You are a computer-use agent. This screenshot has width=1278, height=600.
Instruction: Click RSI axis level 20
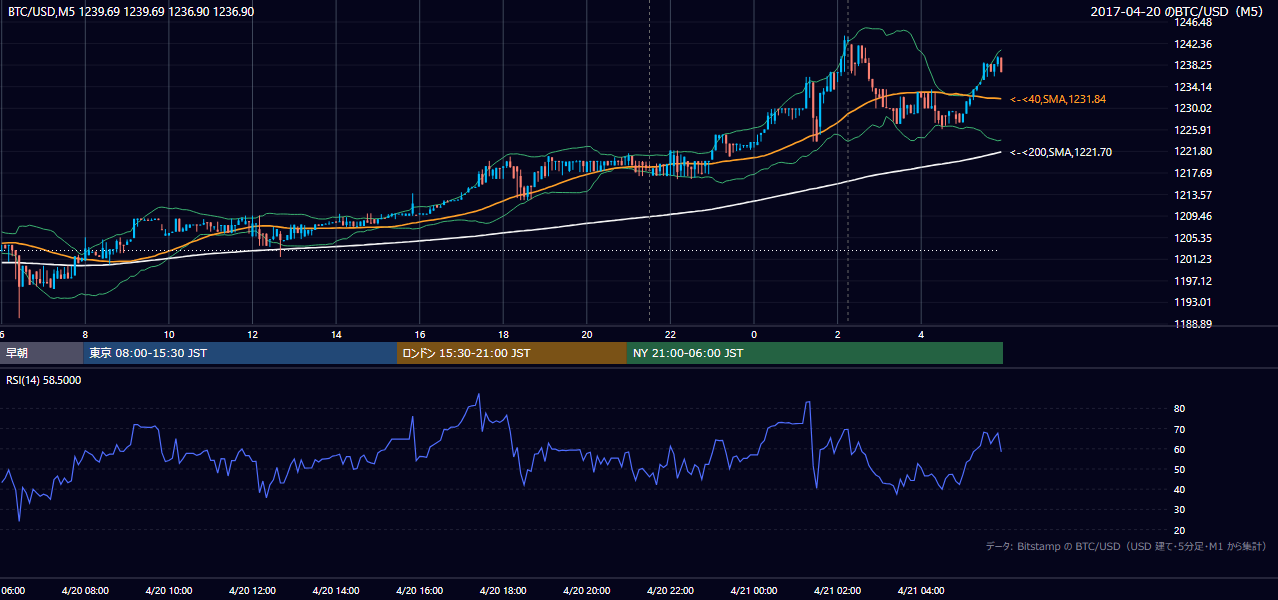[x=1179, y=530]
